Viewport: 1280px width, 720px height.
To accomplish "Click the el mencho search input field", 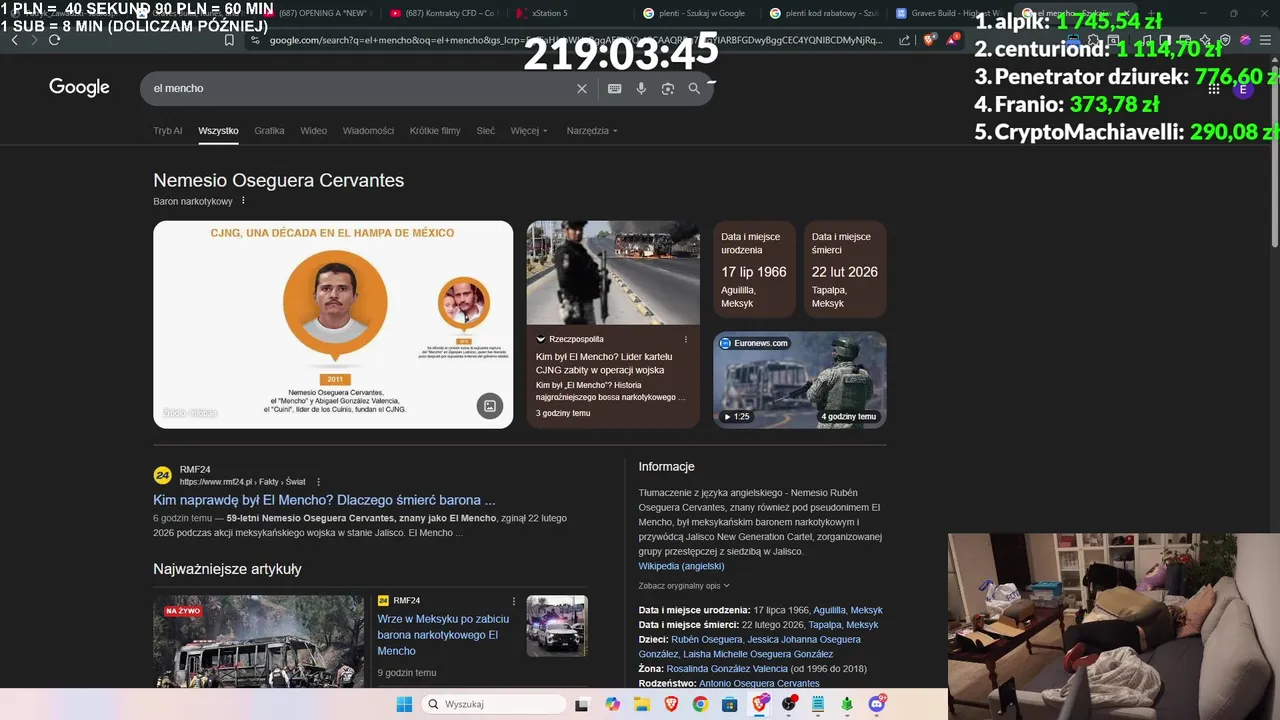I will click(360, 89).
